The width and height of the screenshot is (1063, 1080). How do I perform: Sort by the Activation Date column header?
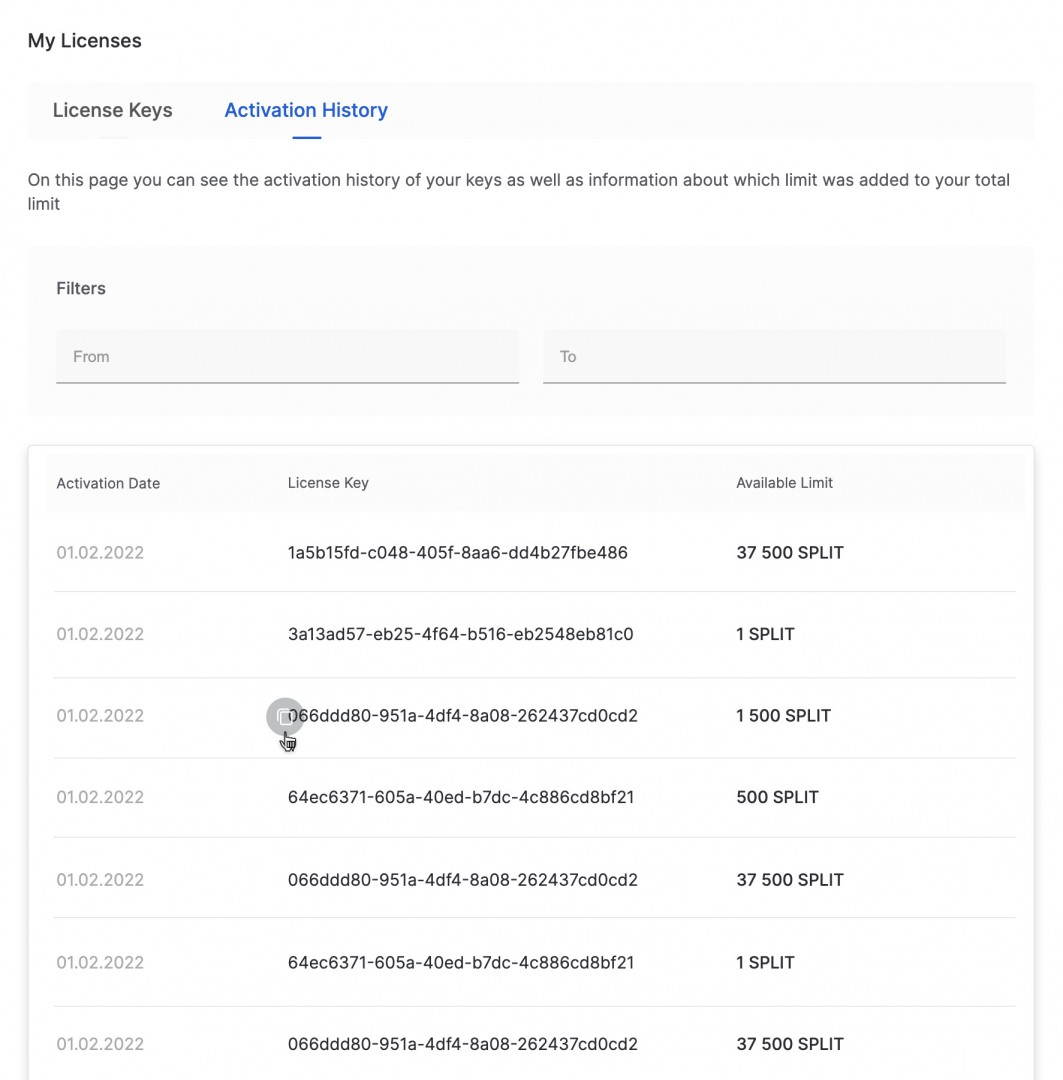(x=108, y=483)
